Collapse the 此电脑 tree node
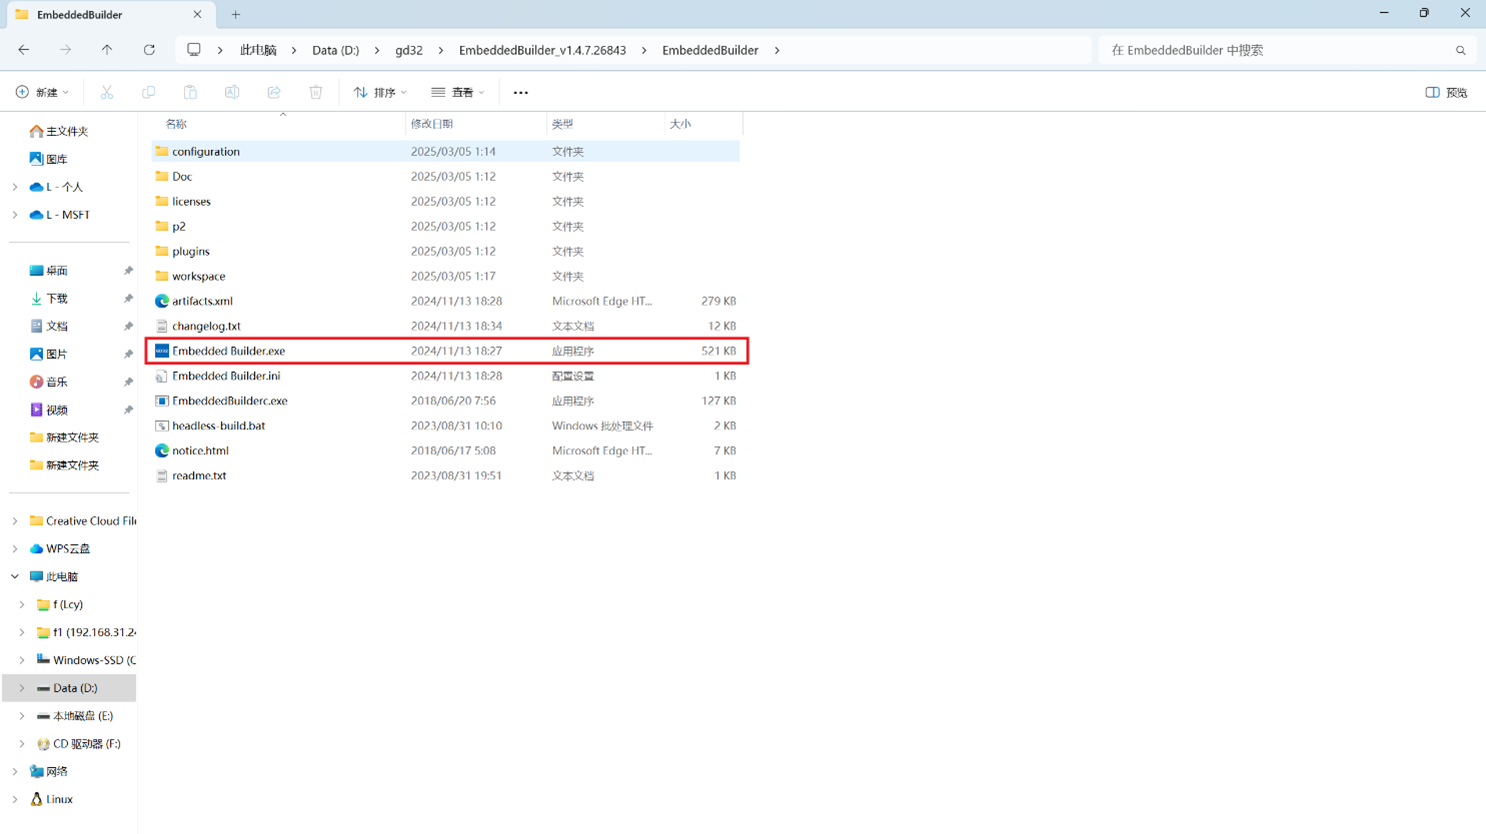 pyautogui.click(x=15, y=577)
